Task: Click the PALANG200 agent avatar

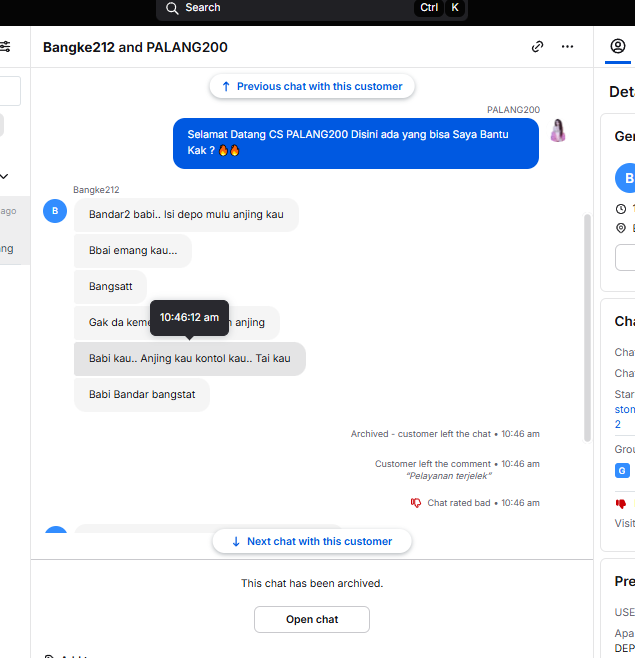Action: [558, 131]
